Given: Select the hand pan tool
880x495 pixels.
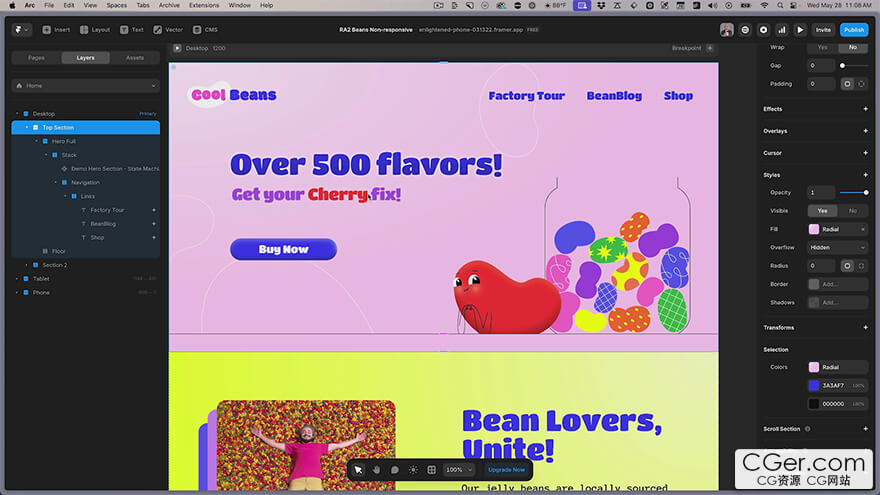Looking at the screenshot, I should [376, 469].
